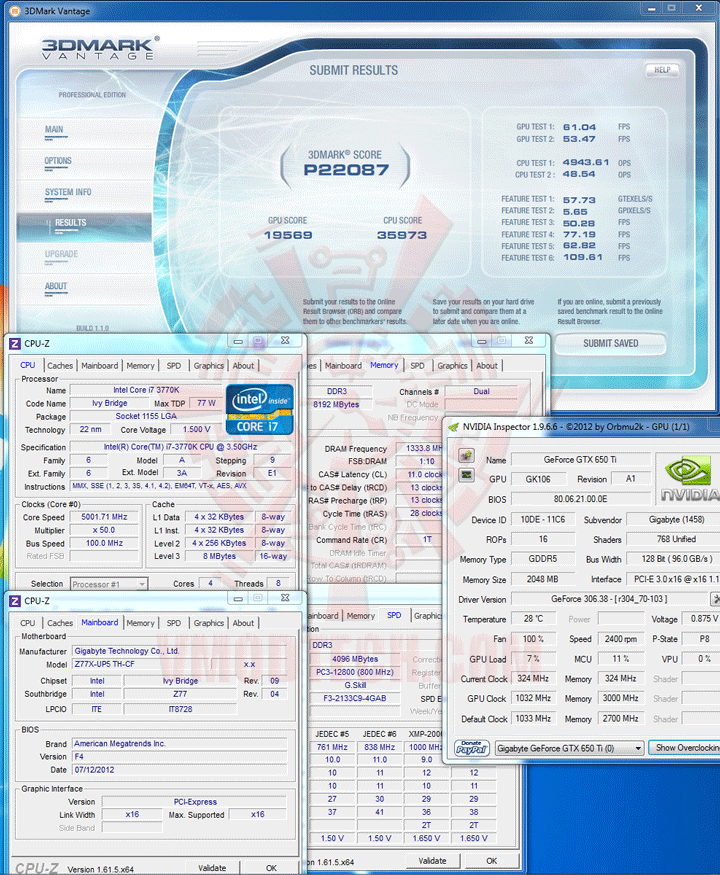Click the PayPal Donate icon
The image size is (720, 875).
click(x=472, y=748)
